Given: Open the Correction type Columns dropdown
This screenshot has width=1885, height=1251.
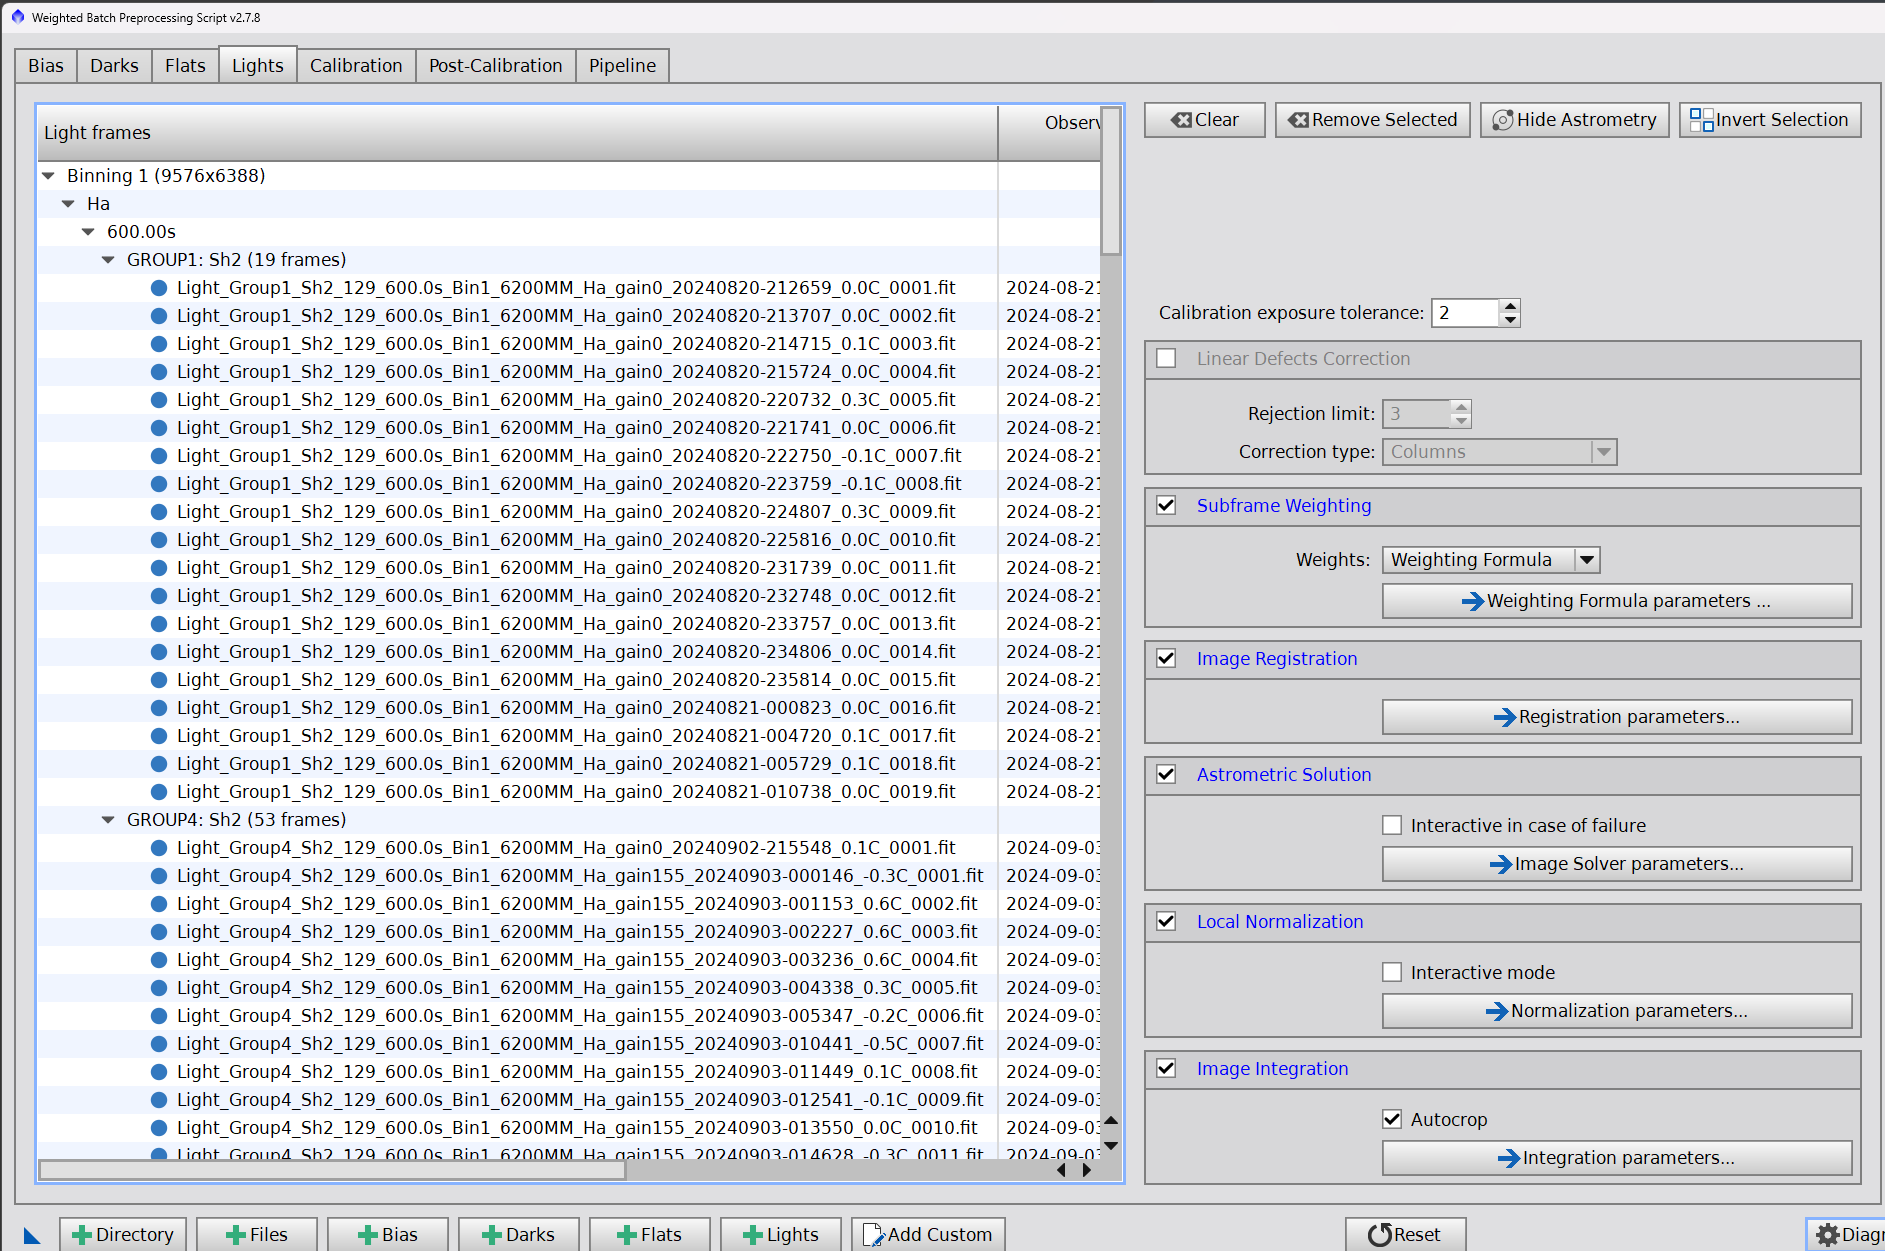Looking at the screenshot, I should point(1499,452).
